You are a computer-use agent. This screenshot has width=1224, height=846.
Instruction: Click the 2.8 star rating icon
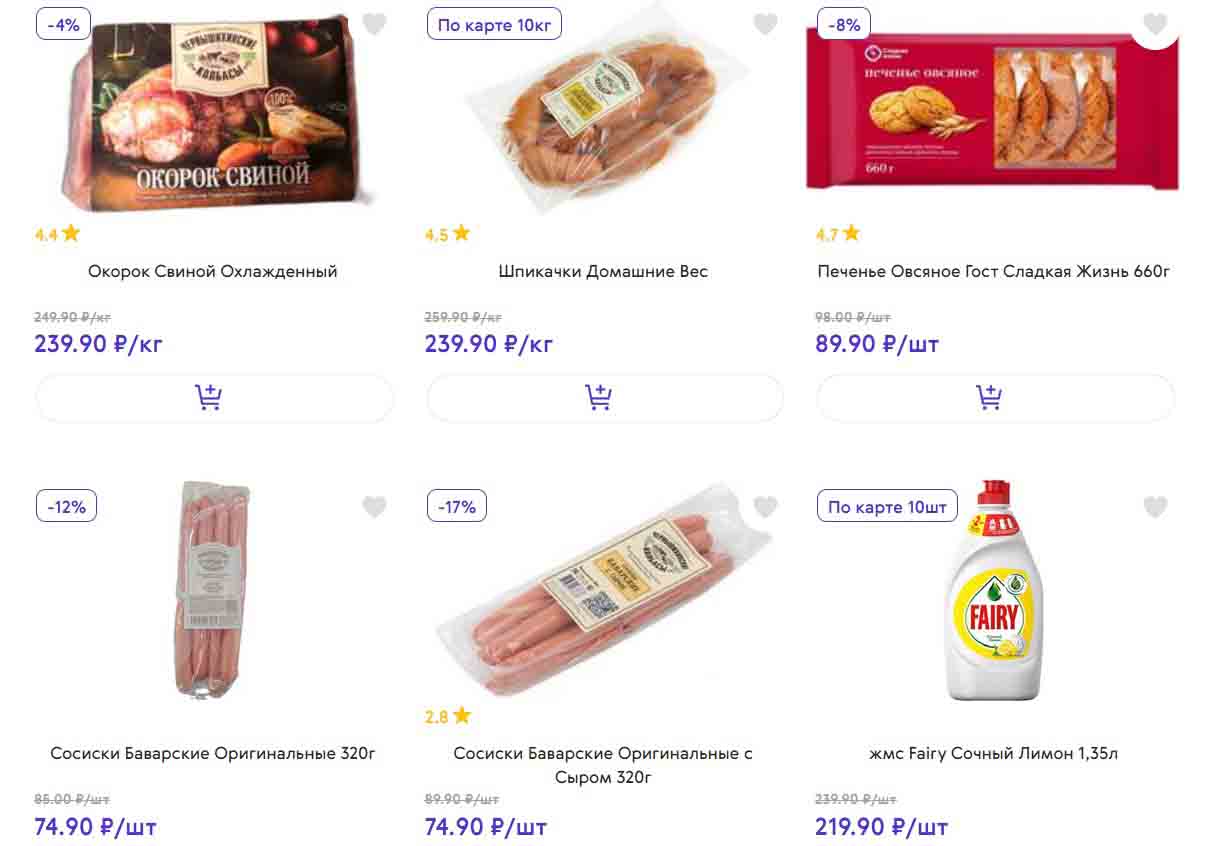pos(461,716)
